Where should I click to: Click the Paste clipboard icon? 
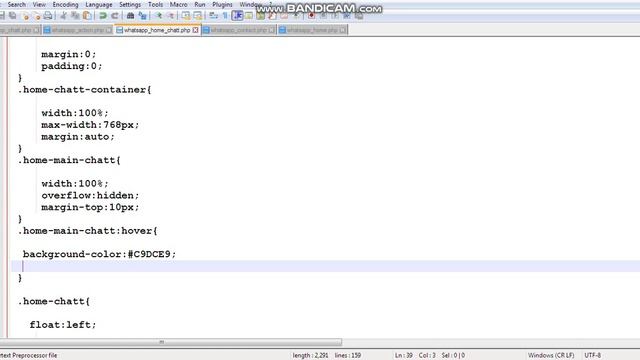pyautogui.click(x=87, y=16)
